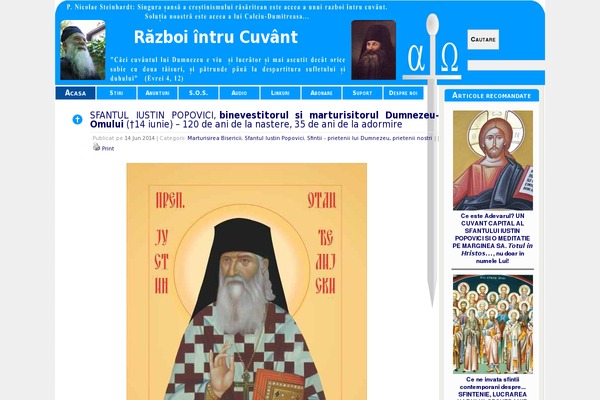The height and width of the screenshot is (400, 600).
Task: Click the Print text link
Action: (108, 149)
